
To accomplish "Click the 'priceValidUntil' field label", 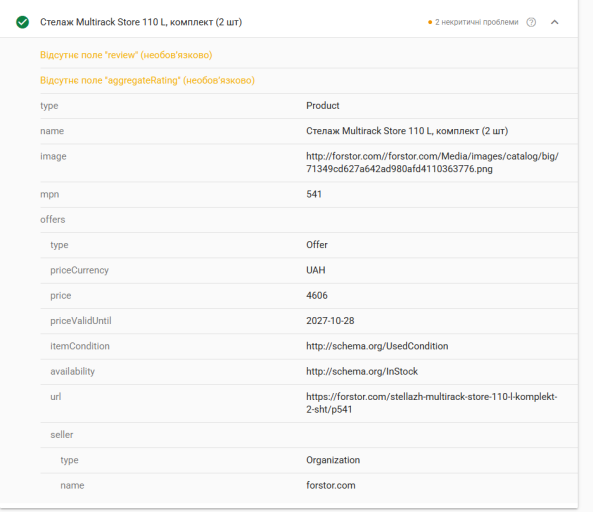I will click(x=81, y=321).
